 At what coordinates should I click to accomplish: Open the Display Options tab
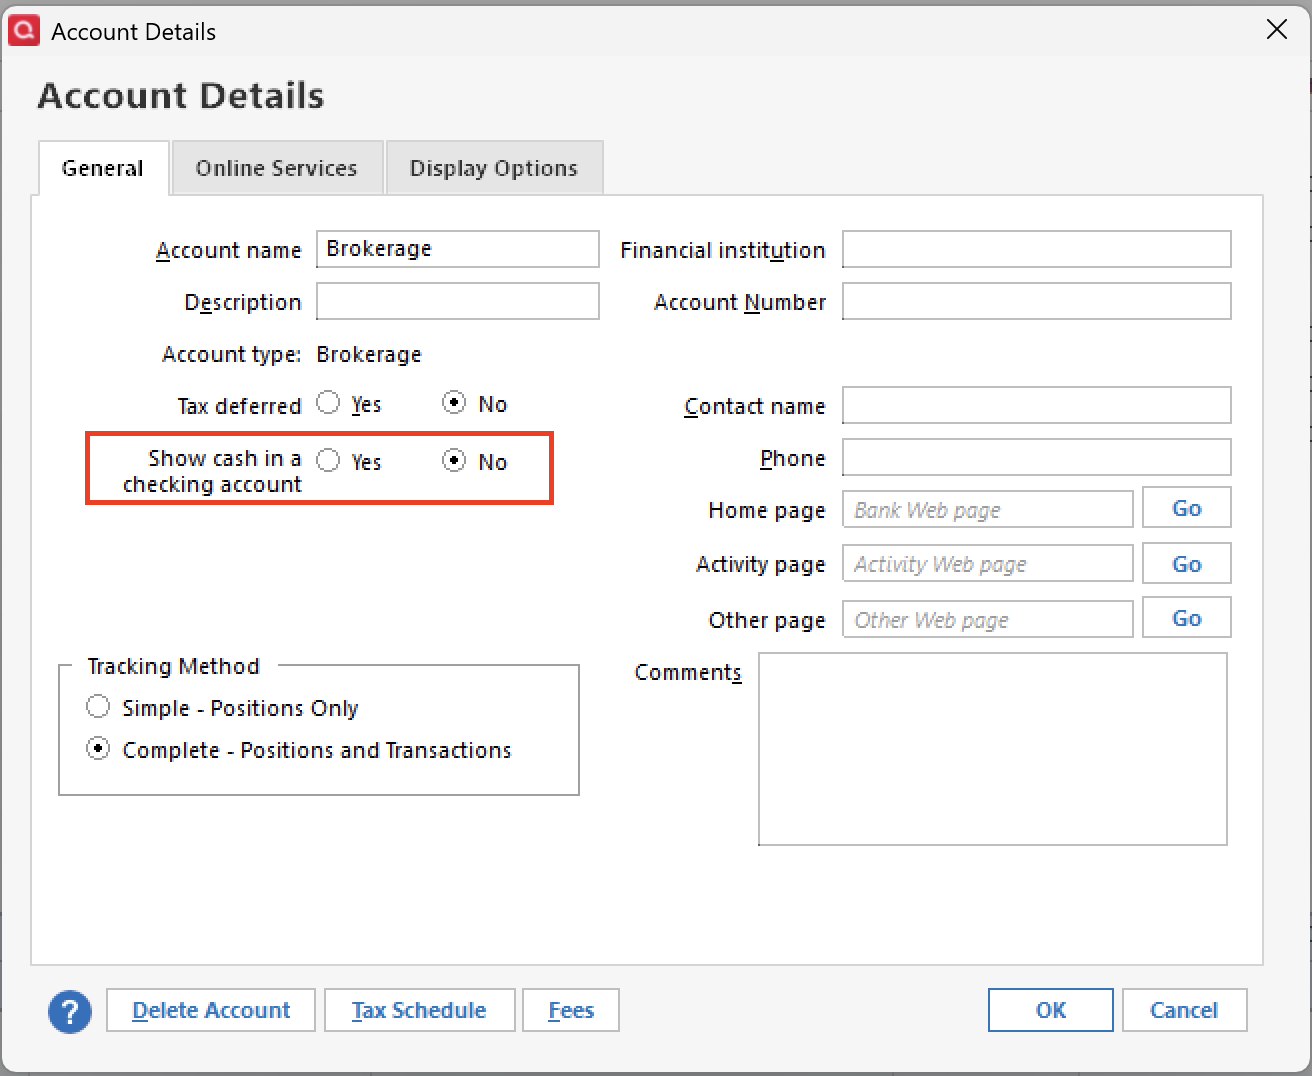point(493,168)
